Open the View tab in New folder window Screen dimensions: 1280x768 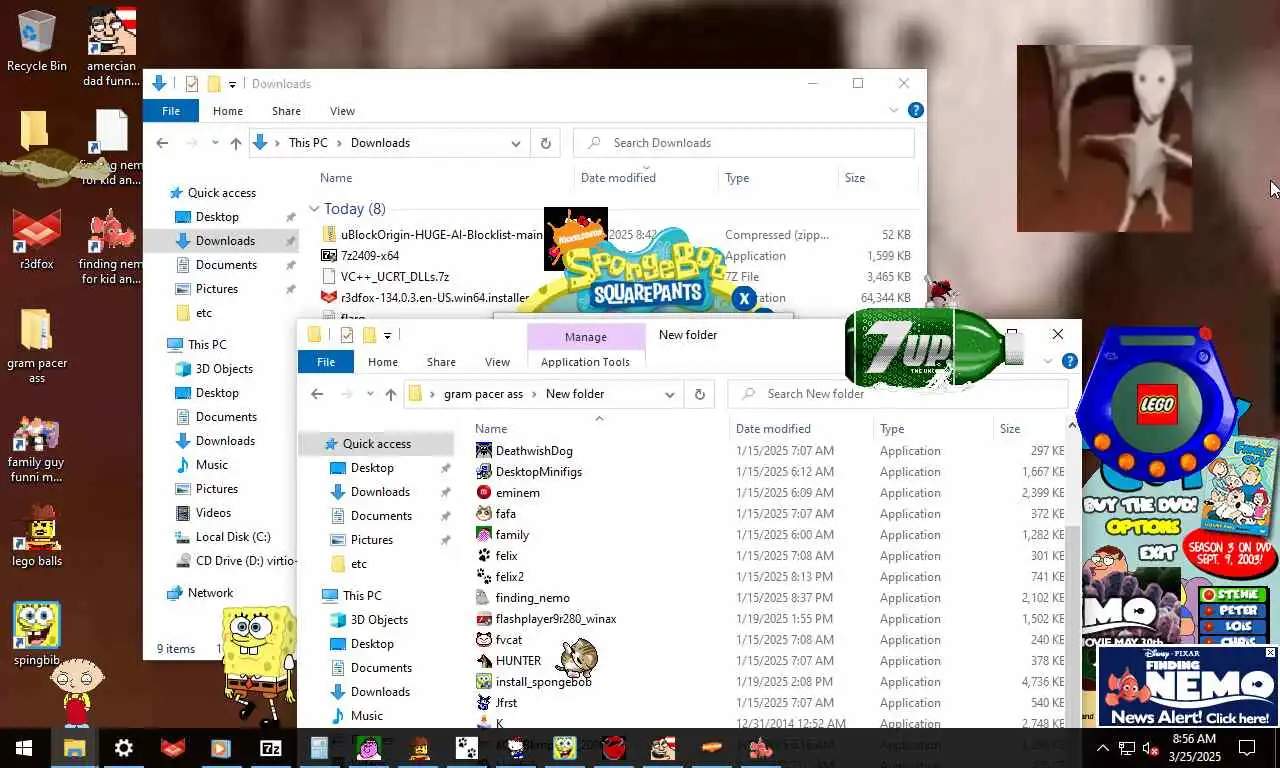pos(498,362)
